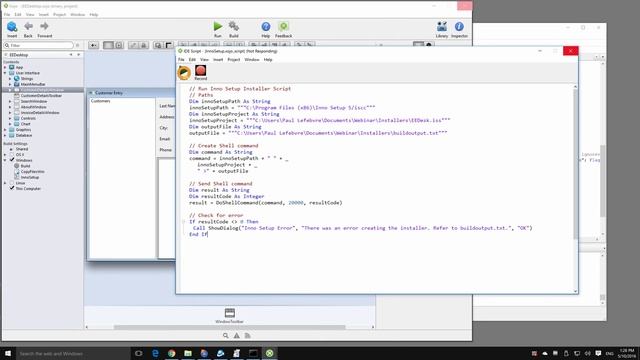Open the Action Center notifications icon

pyautogui.click(x=598, y=353)
